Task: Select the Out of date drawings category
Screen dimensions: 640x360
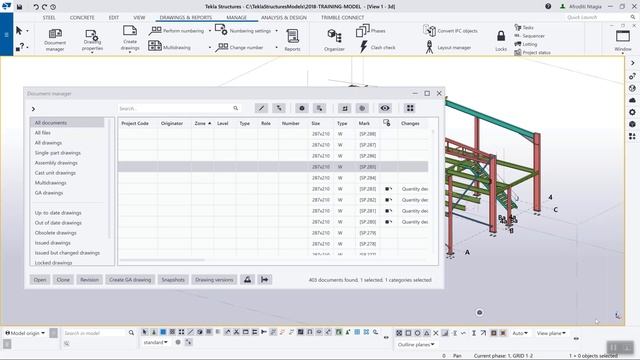Action: pos(58,223)
